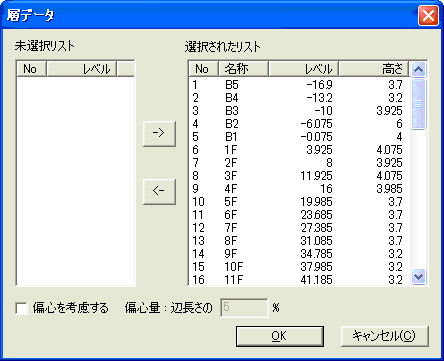Click level value 37.985
The image size is (444, 361).
point(316,267)
